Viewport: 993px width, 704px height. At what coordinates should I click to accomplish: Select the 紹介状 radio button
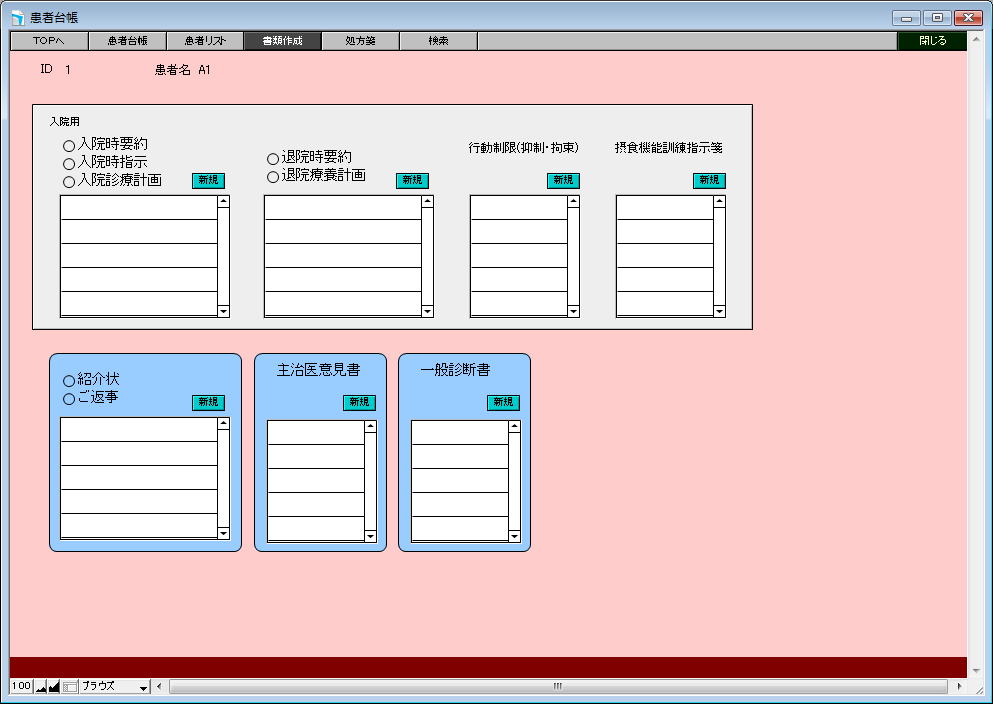[x=69, y=380]
